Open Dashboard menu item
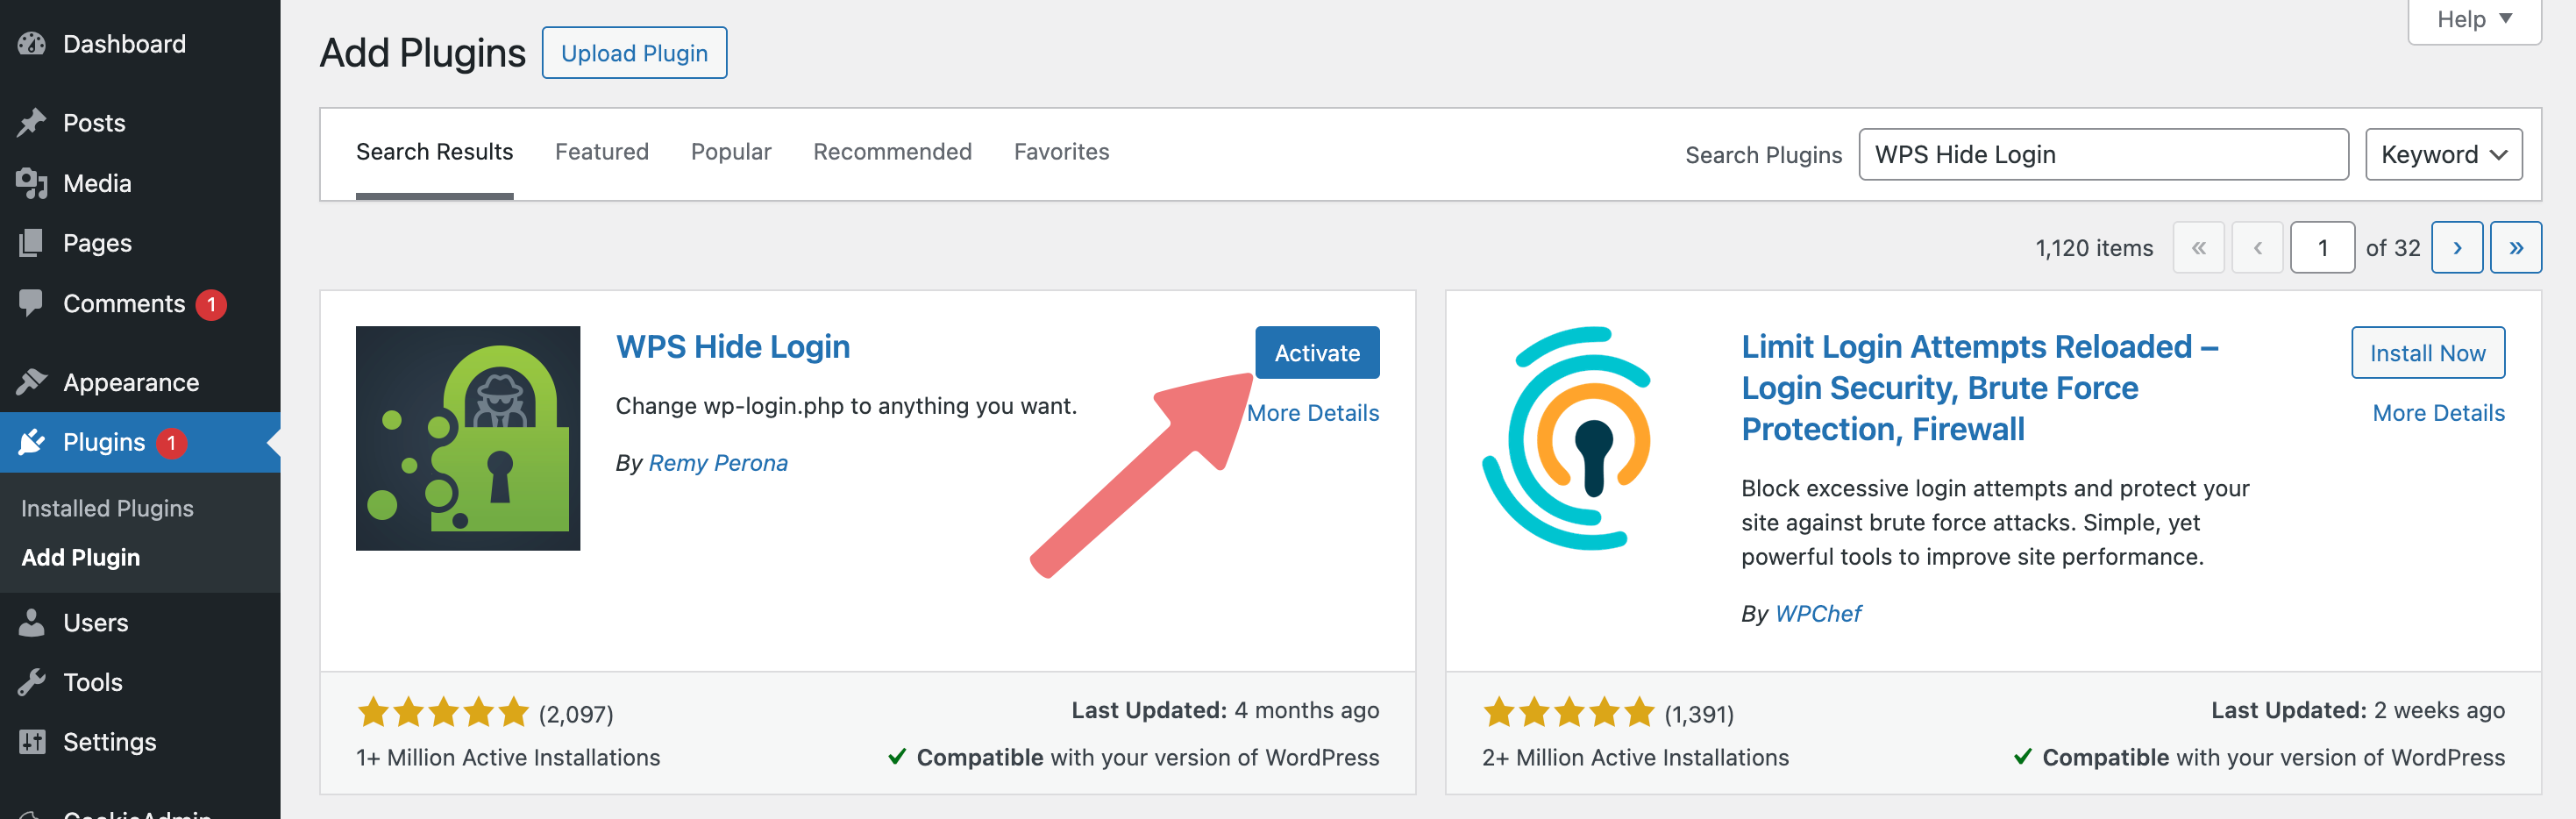The image size is (2576, 819). click(140, 44)
